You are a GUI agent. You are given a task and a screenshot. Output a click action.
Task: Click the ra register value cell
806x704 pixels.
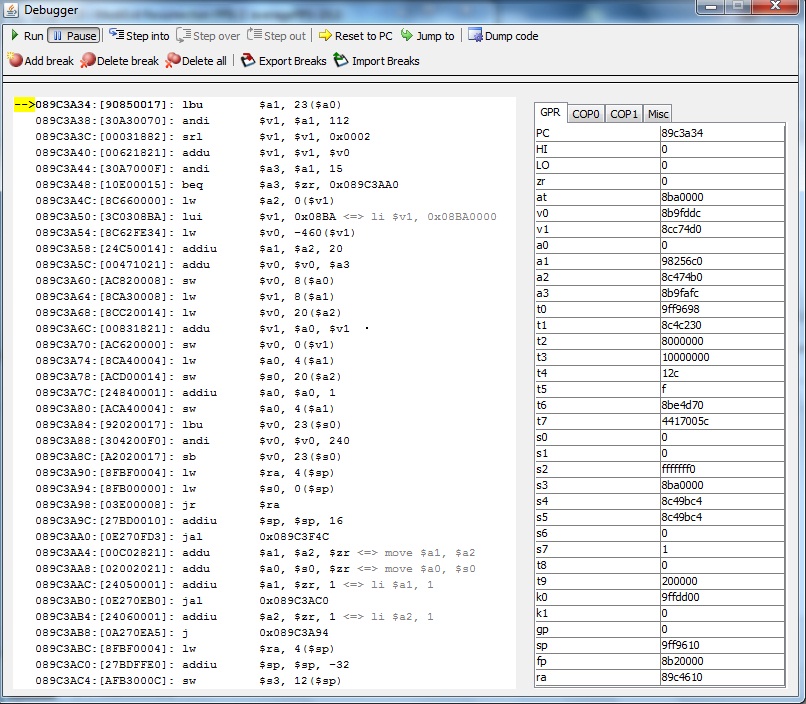(720, 677)
